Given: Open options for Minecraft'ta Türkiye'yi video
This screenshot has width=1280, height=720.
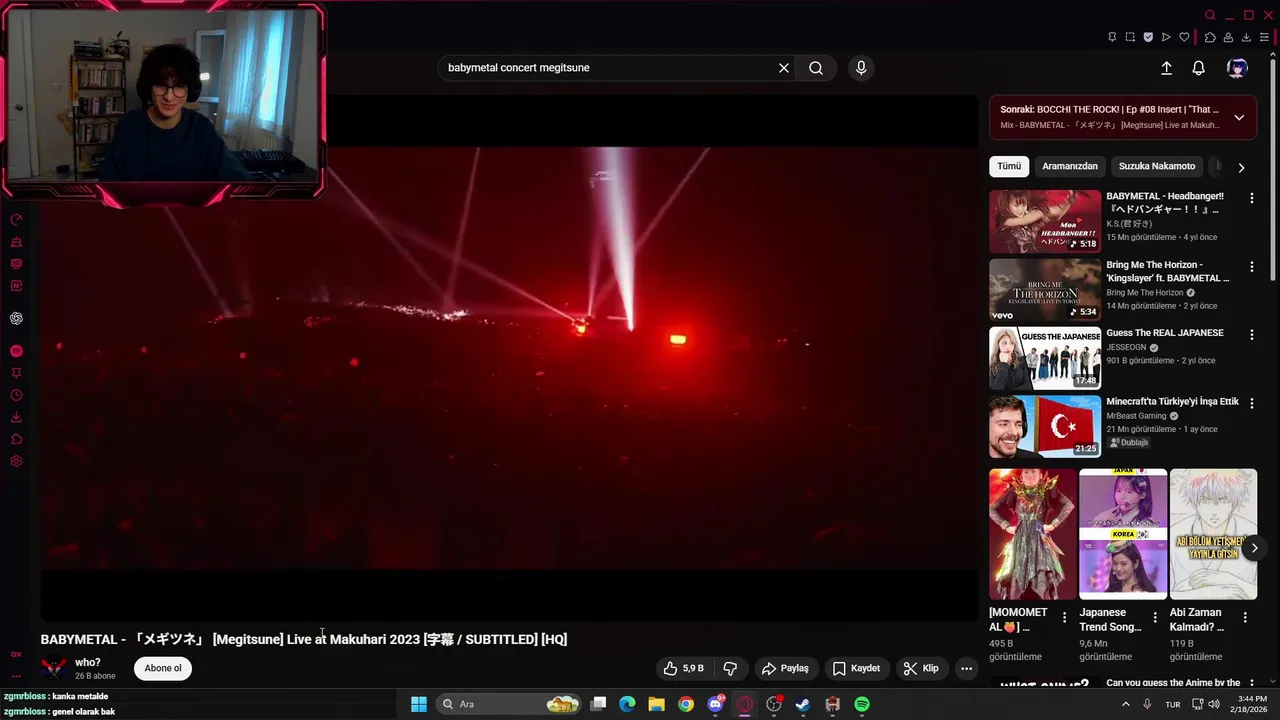Looking at the screenshot, I should click(1251, 403).
